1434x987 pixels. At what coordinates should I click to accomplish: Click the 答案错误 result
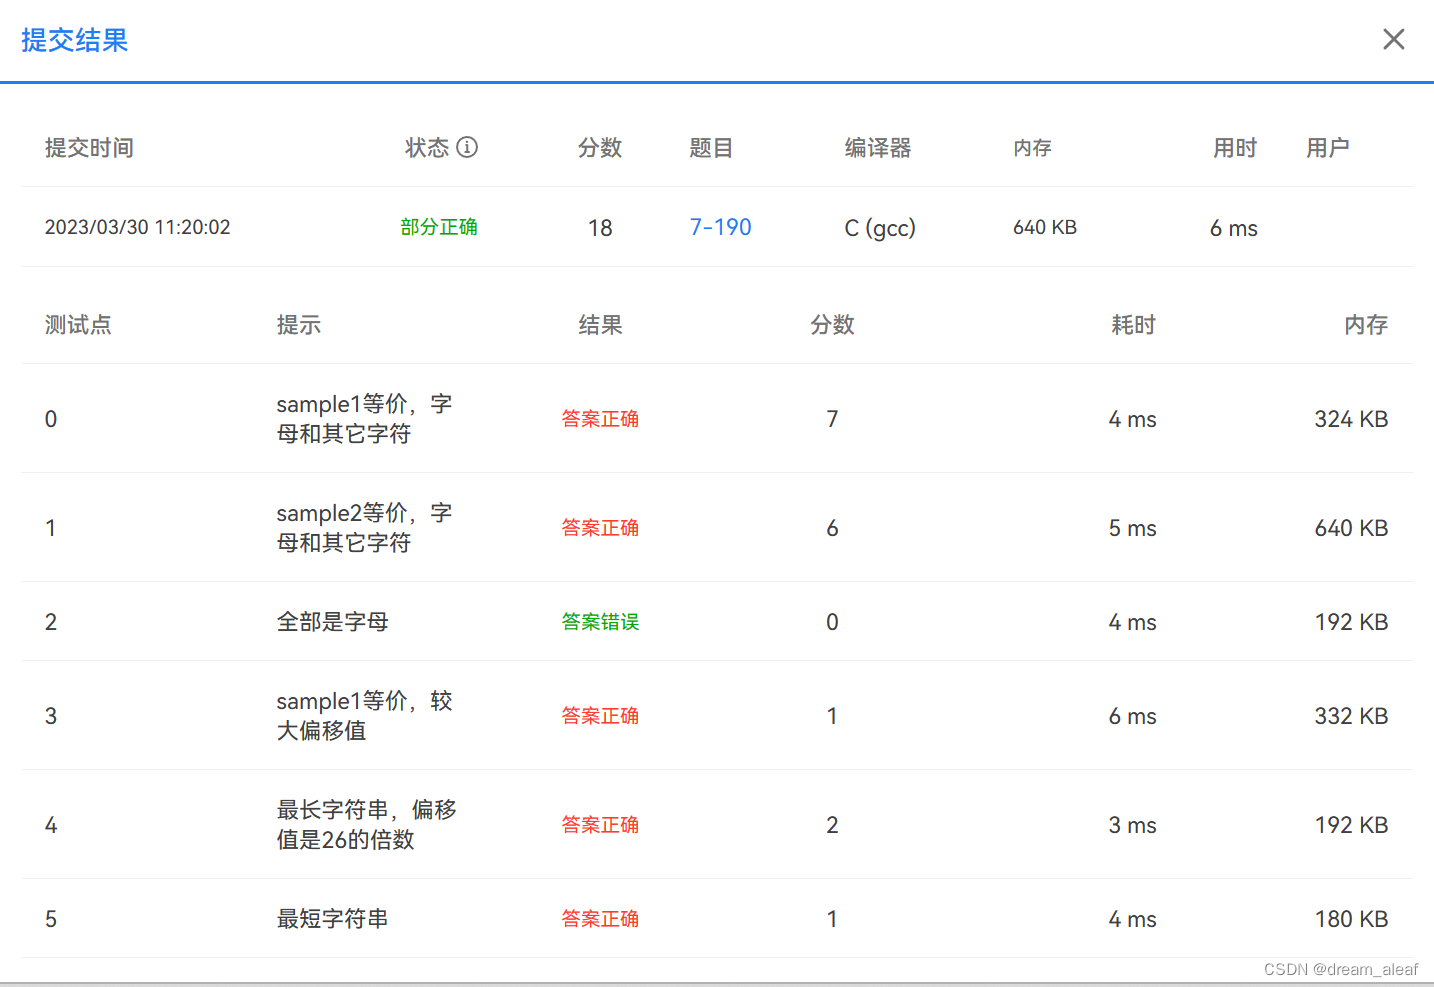(600, 622)
